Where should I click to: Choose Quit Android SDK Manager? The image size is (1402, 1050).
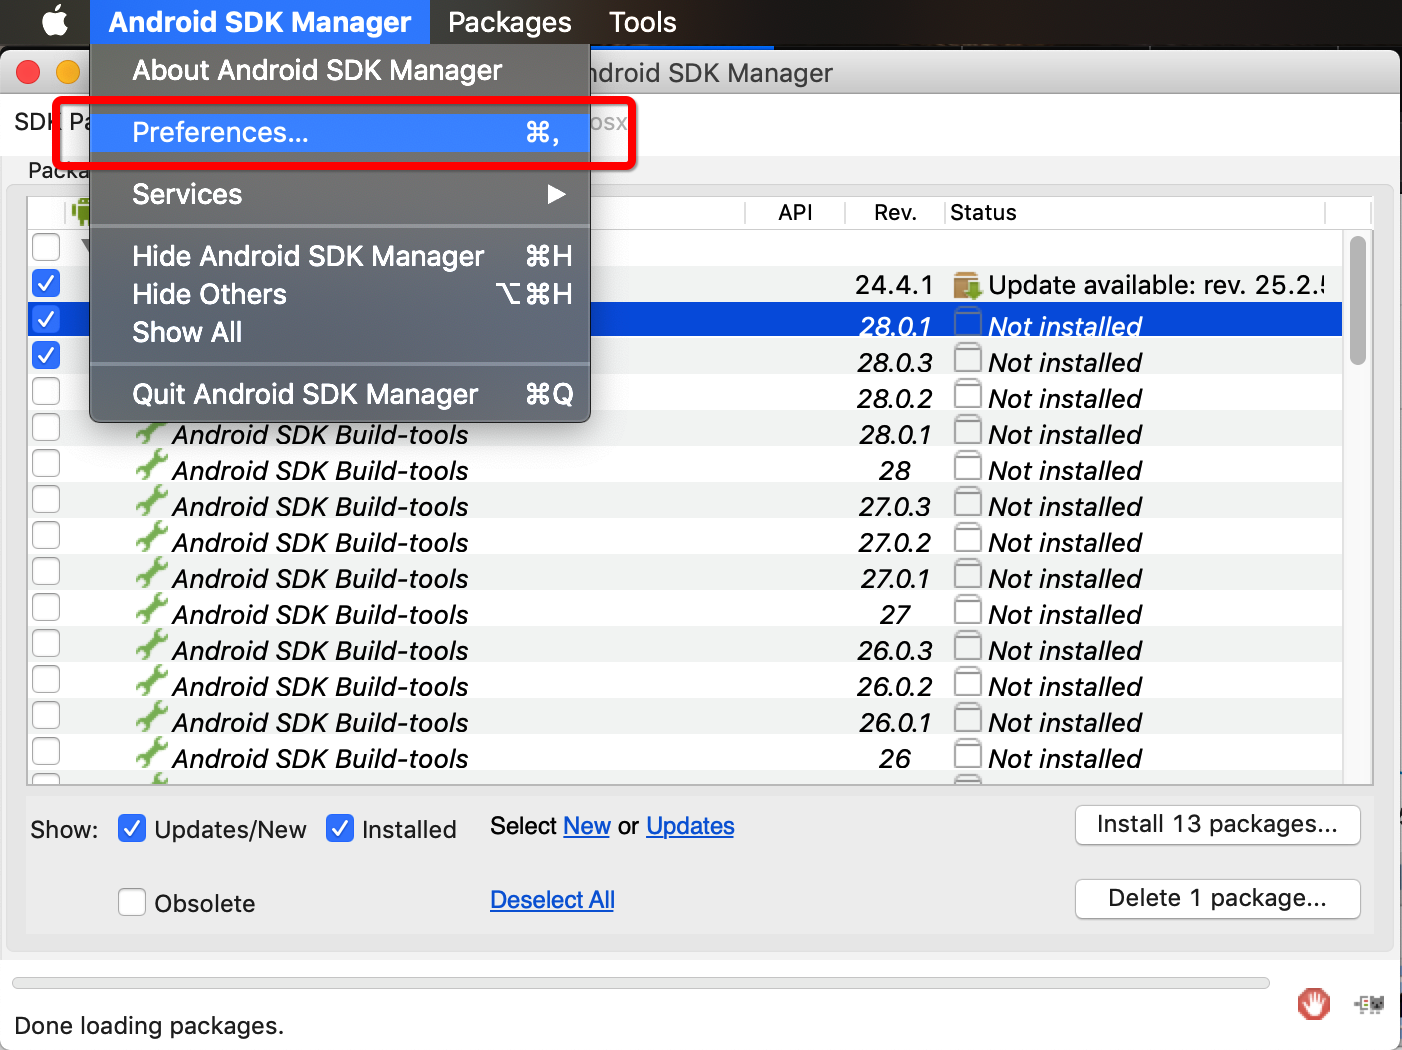(340, 394)
